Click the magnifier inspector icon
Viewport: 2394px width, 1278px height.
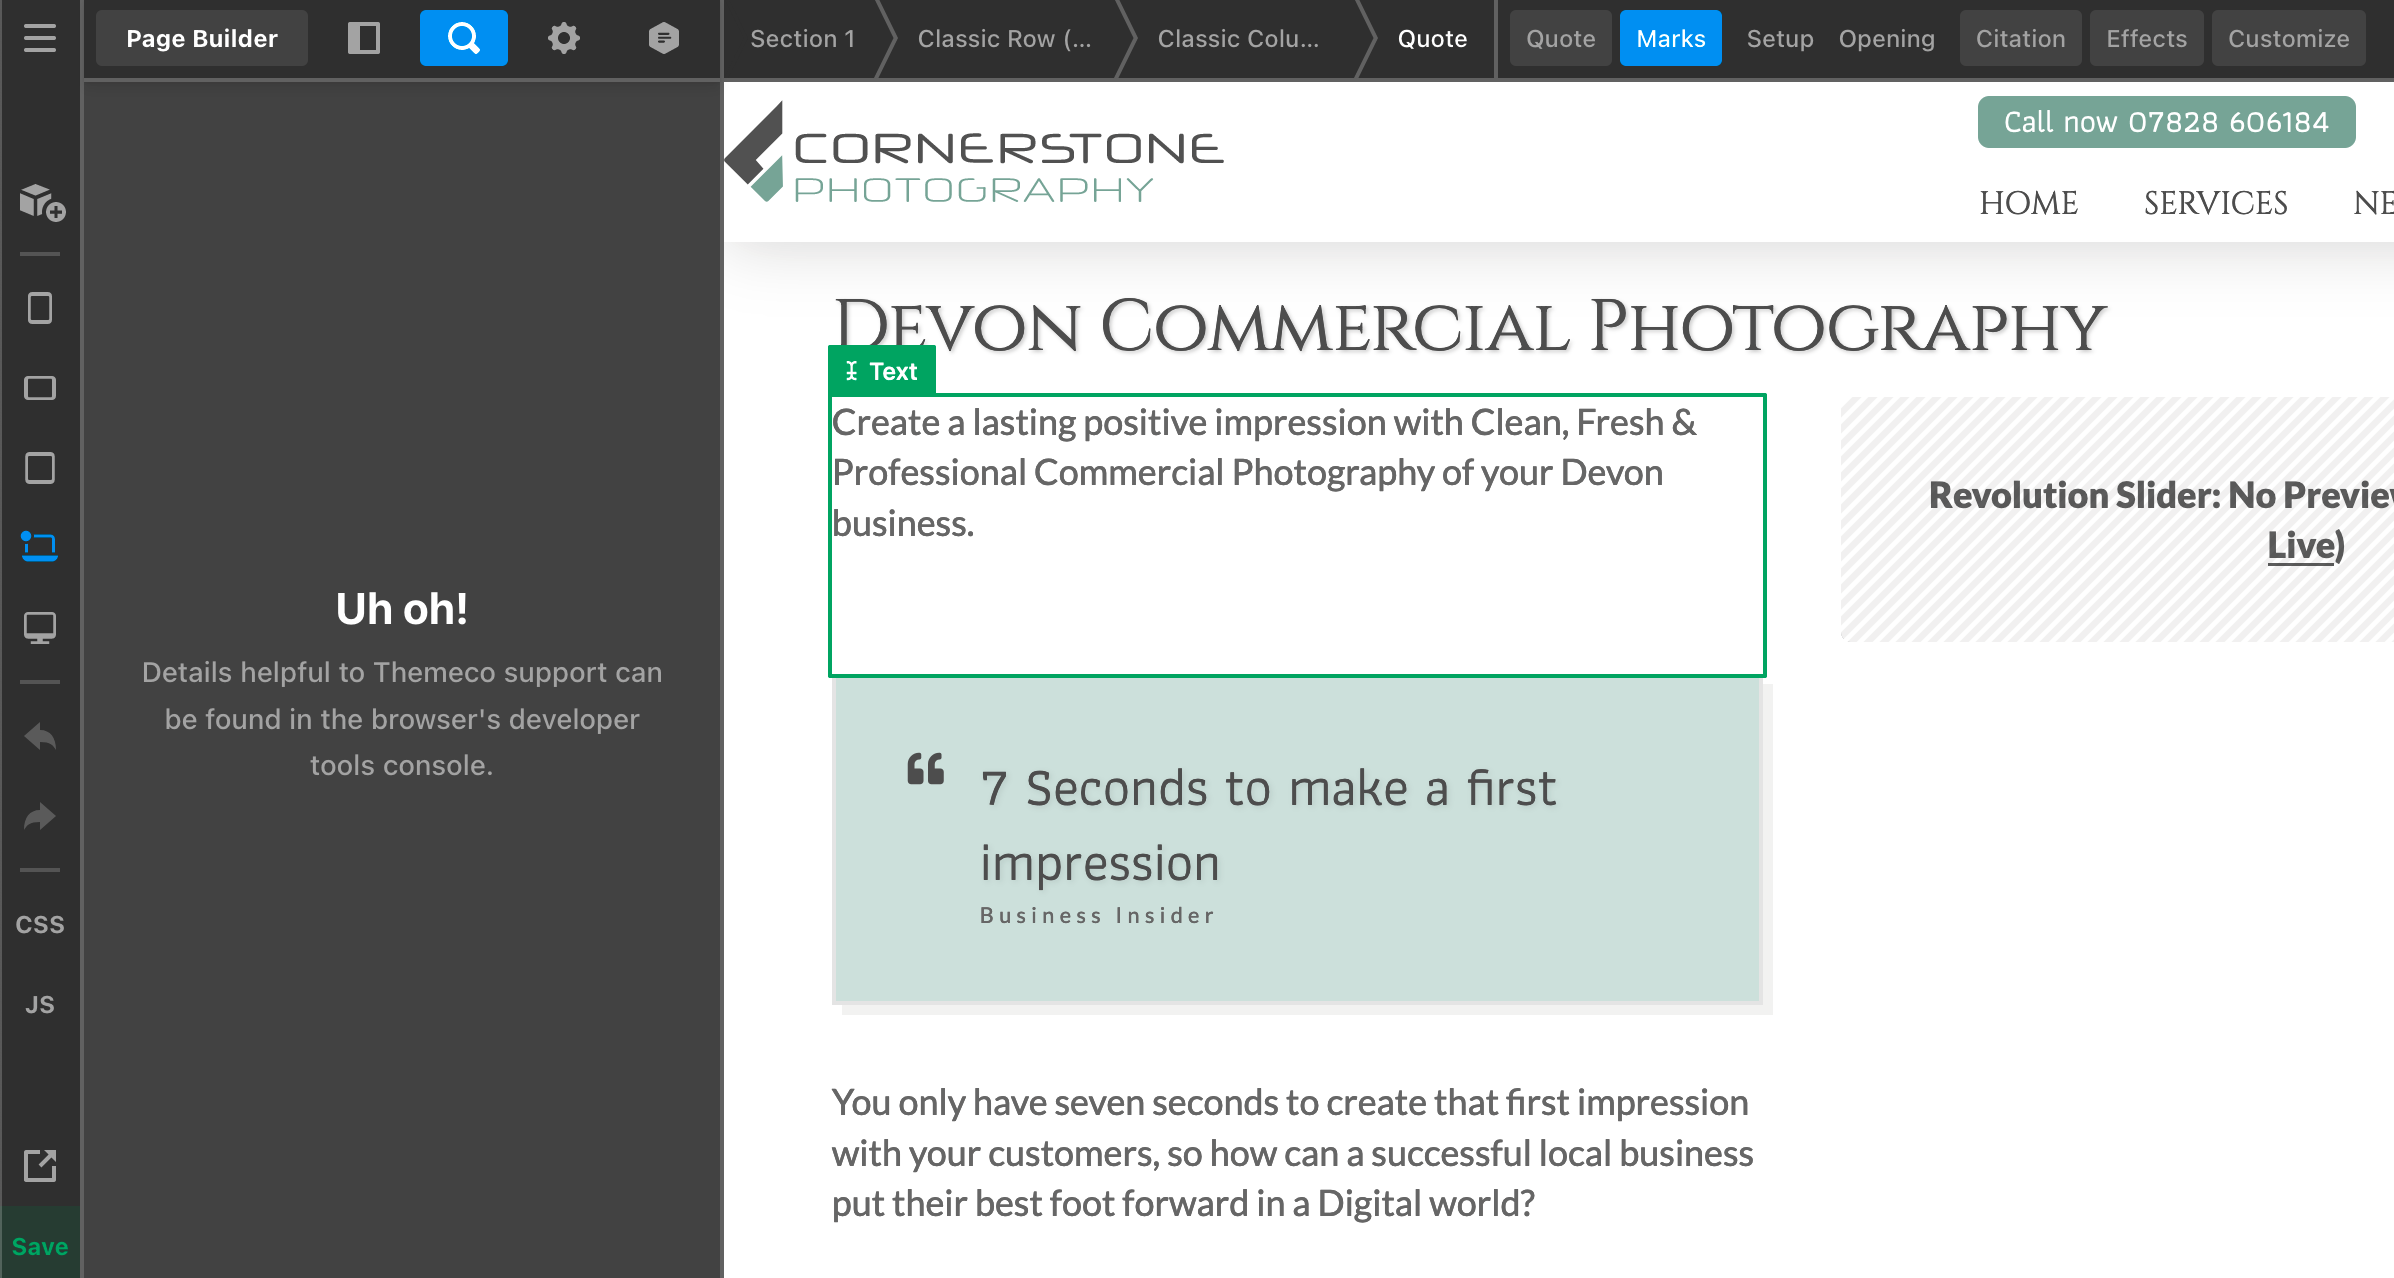[463, 38]
